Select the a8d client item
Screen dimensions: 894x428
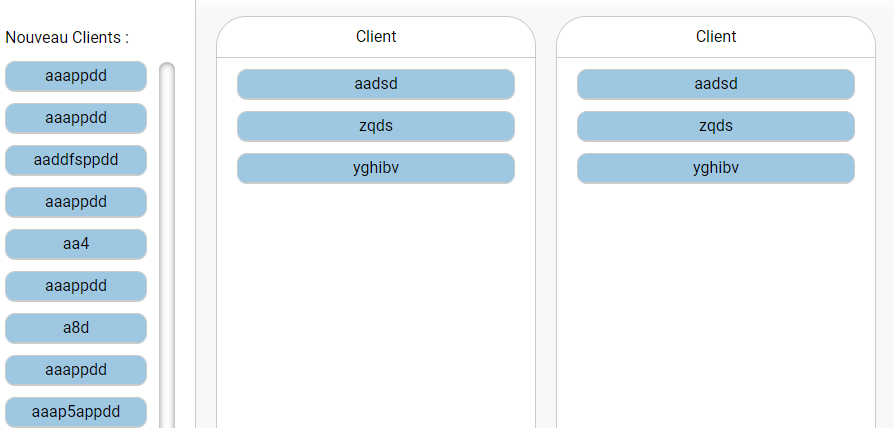[76, 328]
